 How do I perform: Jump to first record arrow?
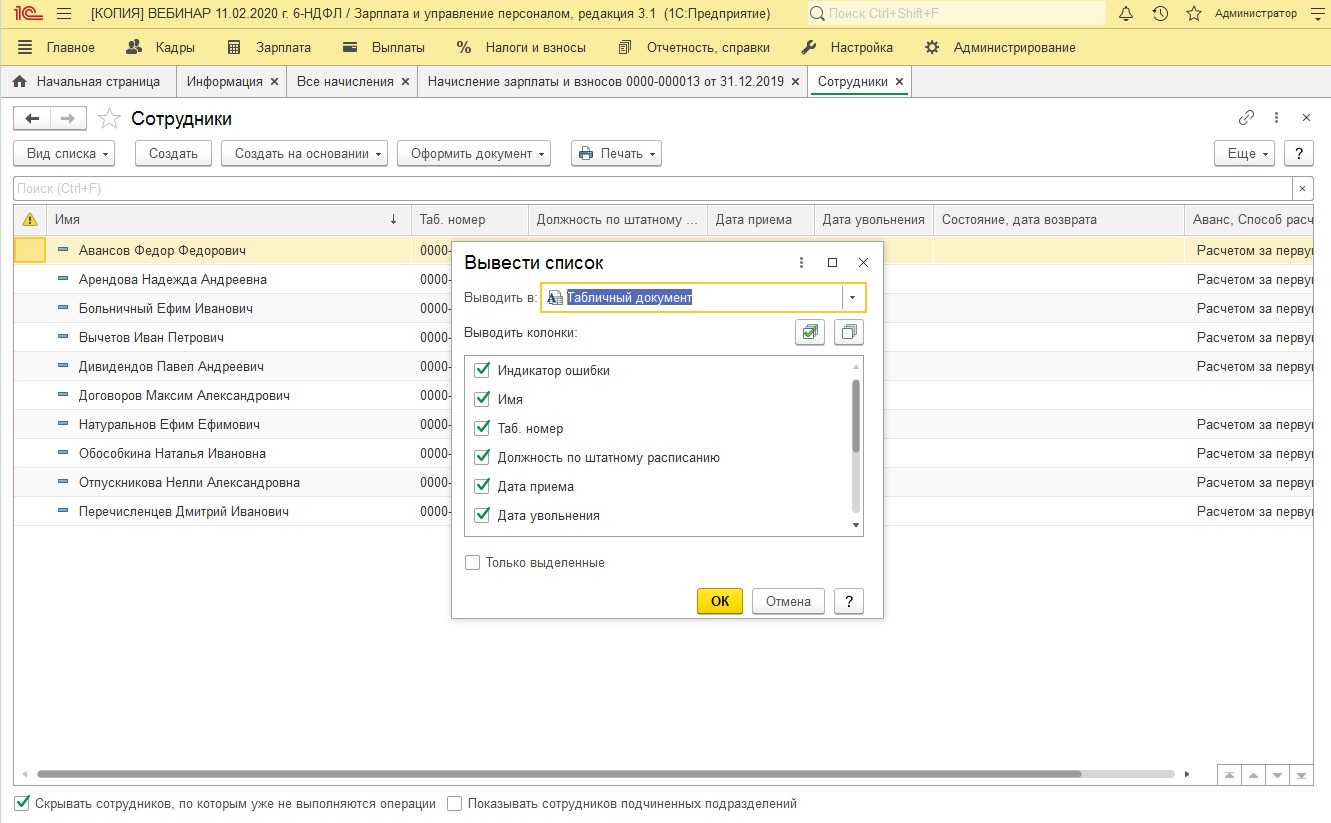1229,775
